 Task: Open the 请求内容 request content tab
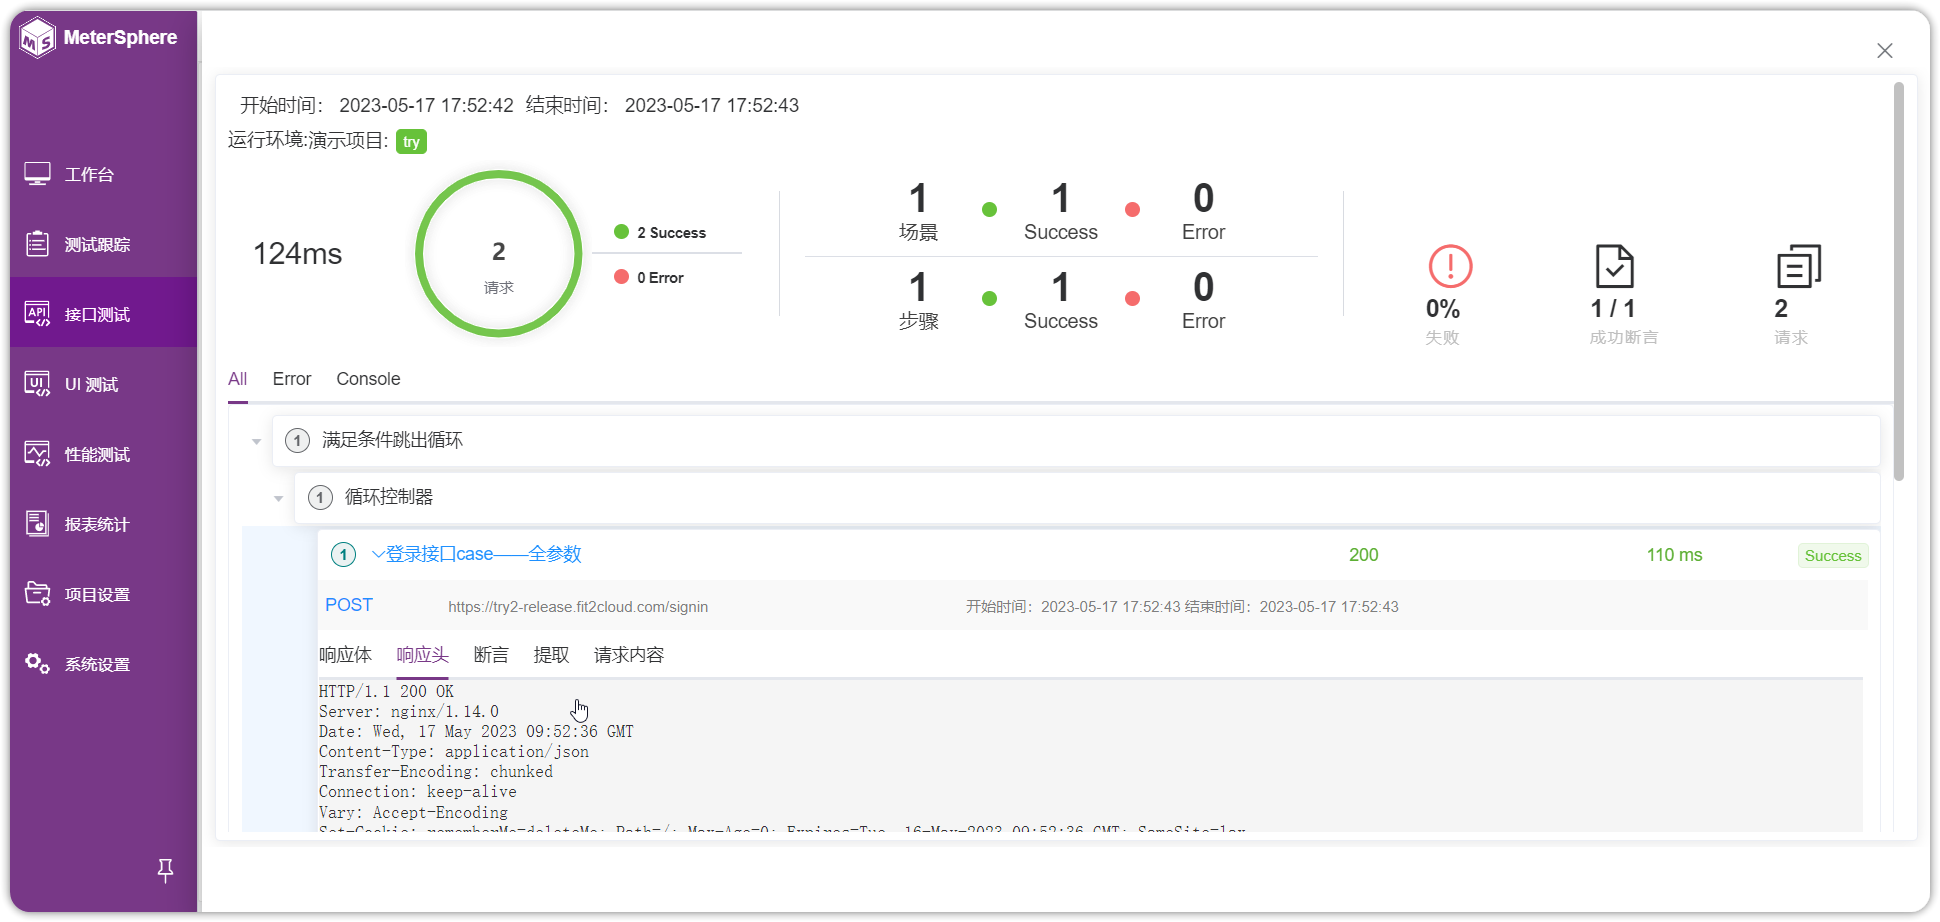pos(628,655)
